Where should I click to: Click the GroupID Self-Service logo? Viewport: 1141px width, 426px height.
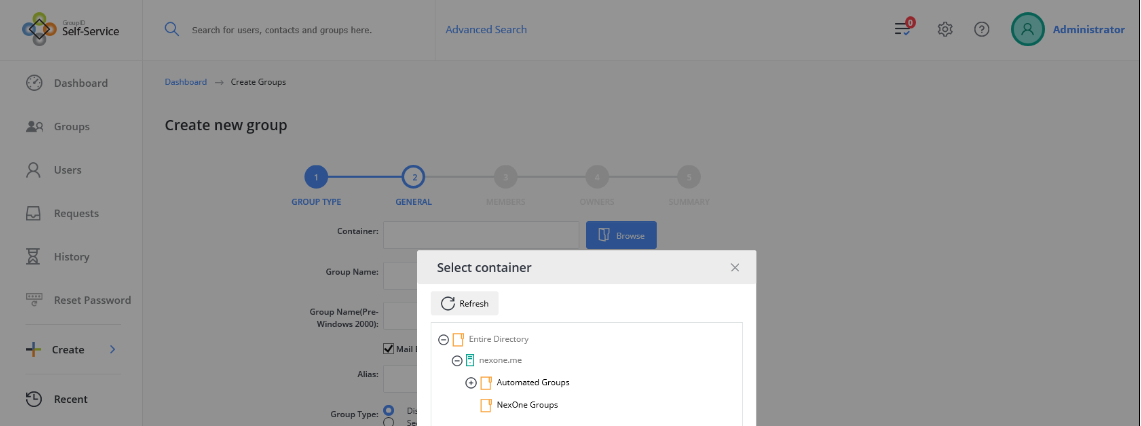71,29
